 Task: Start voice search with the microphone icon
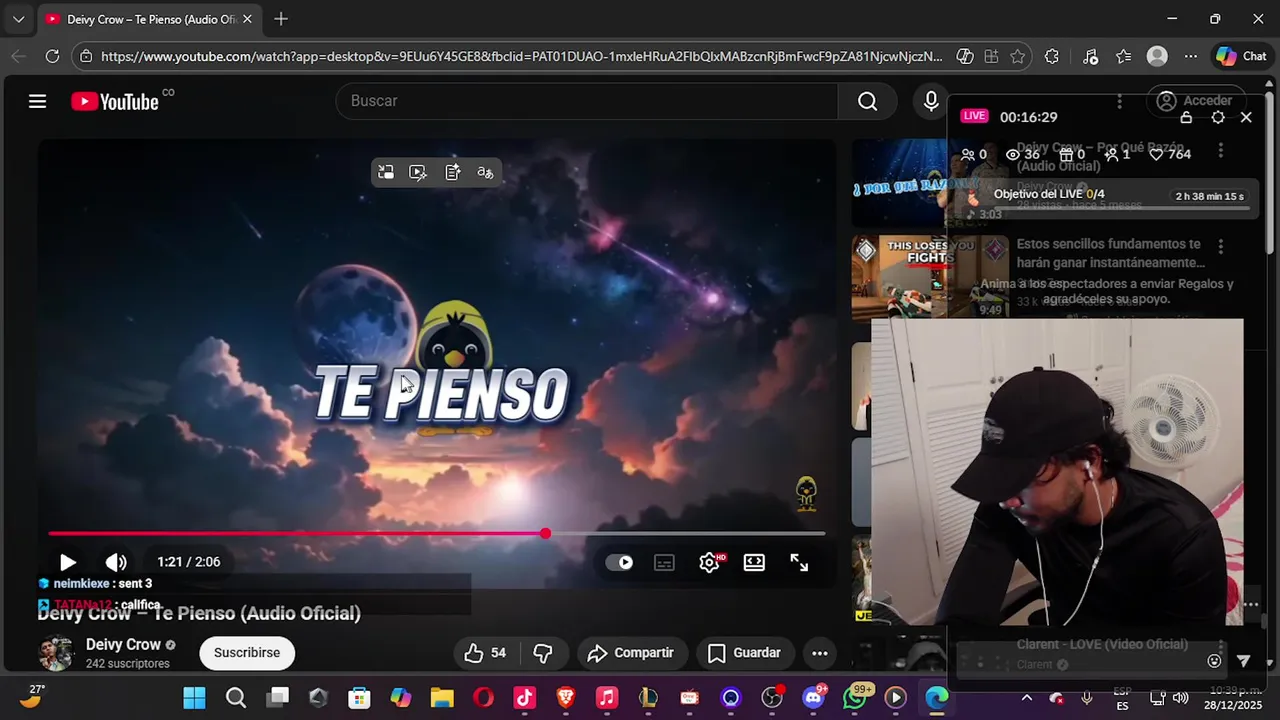pos(931,101)
